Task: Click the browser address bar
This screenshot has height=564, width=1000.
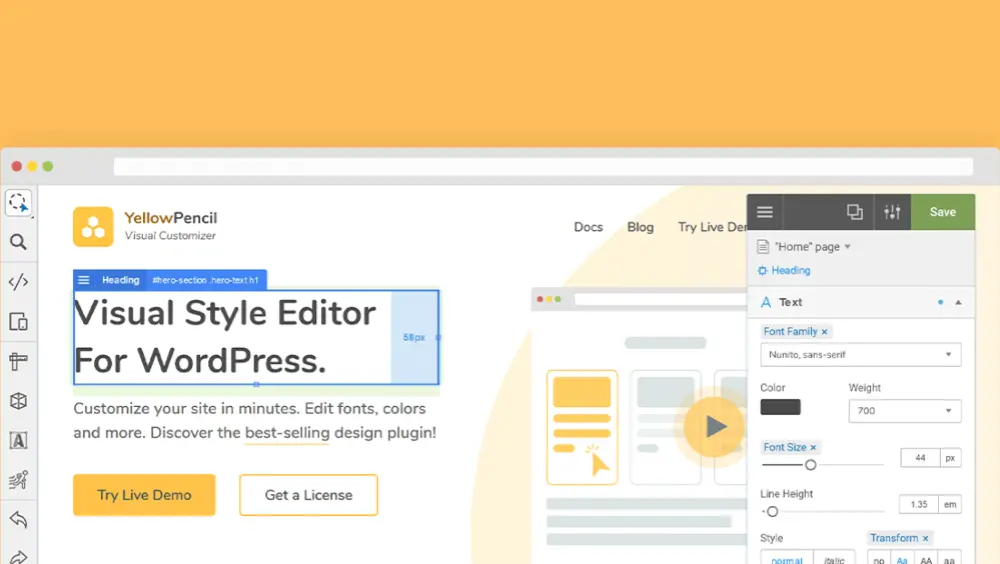Action: point(543,167)
